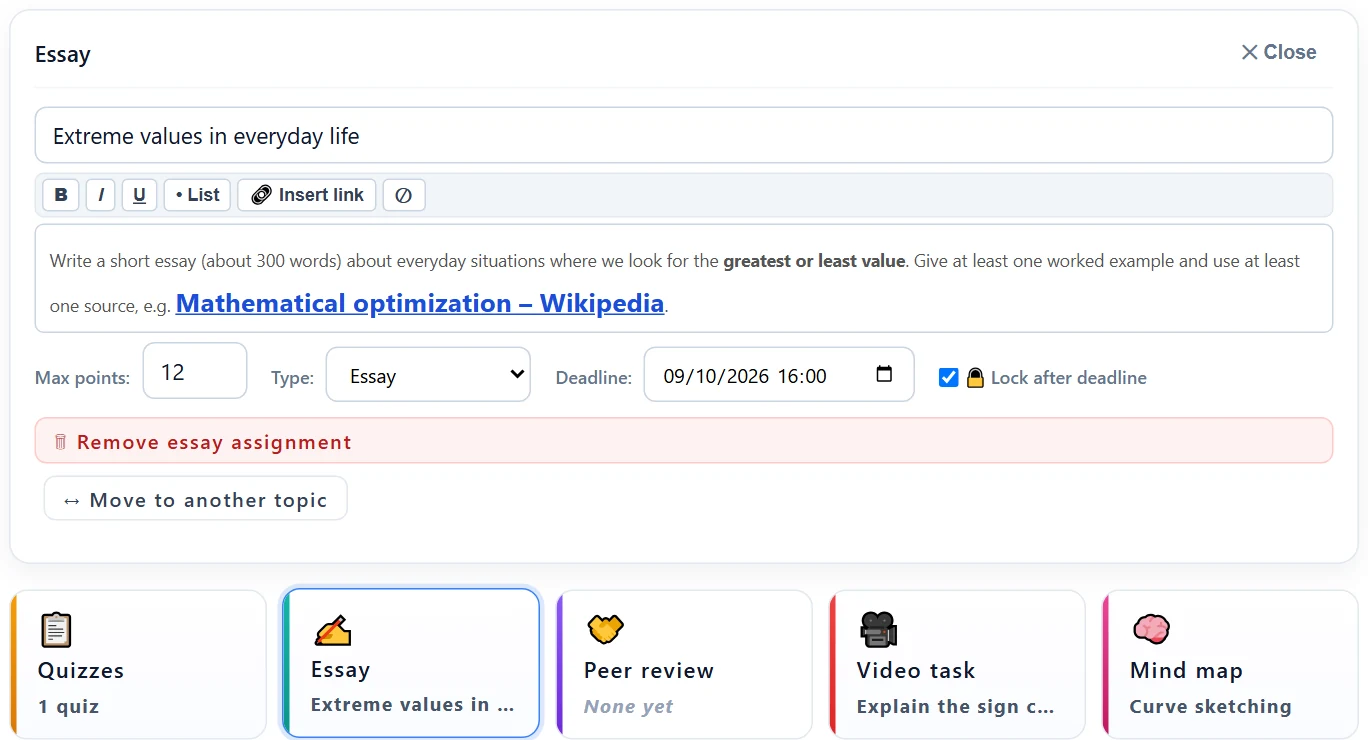Click the '1 quiz' text
The width and height of the screenshot is (1368, 740).
(69, 707)
